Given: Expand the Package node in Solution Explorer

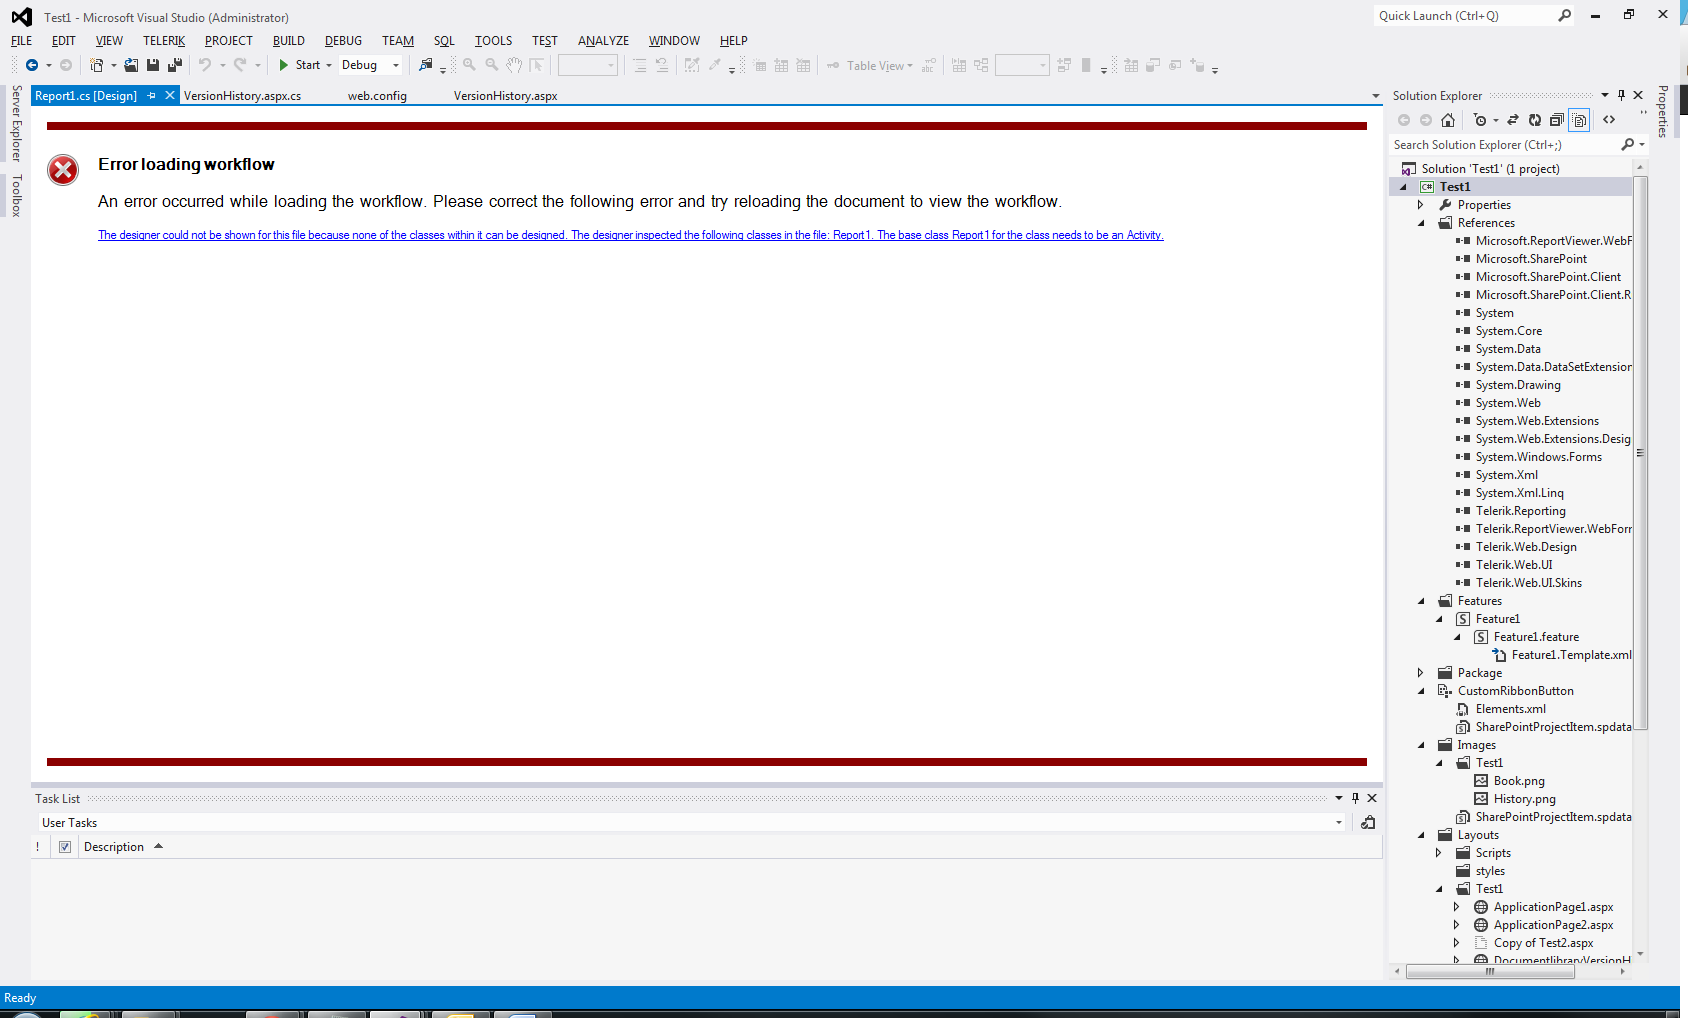Looking at the screenshot, I should click(x=1420, y=673).
